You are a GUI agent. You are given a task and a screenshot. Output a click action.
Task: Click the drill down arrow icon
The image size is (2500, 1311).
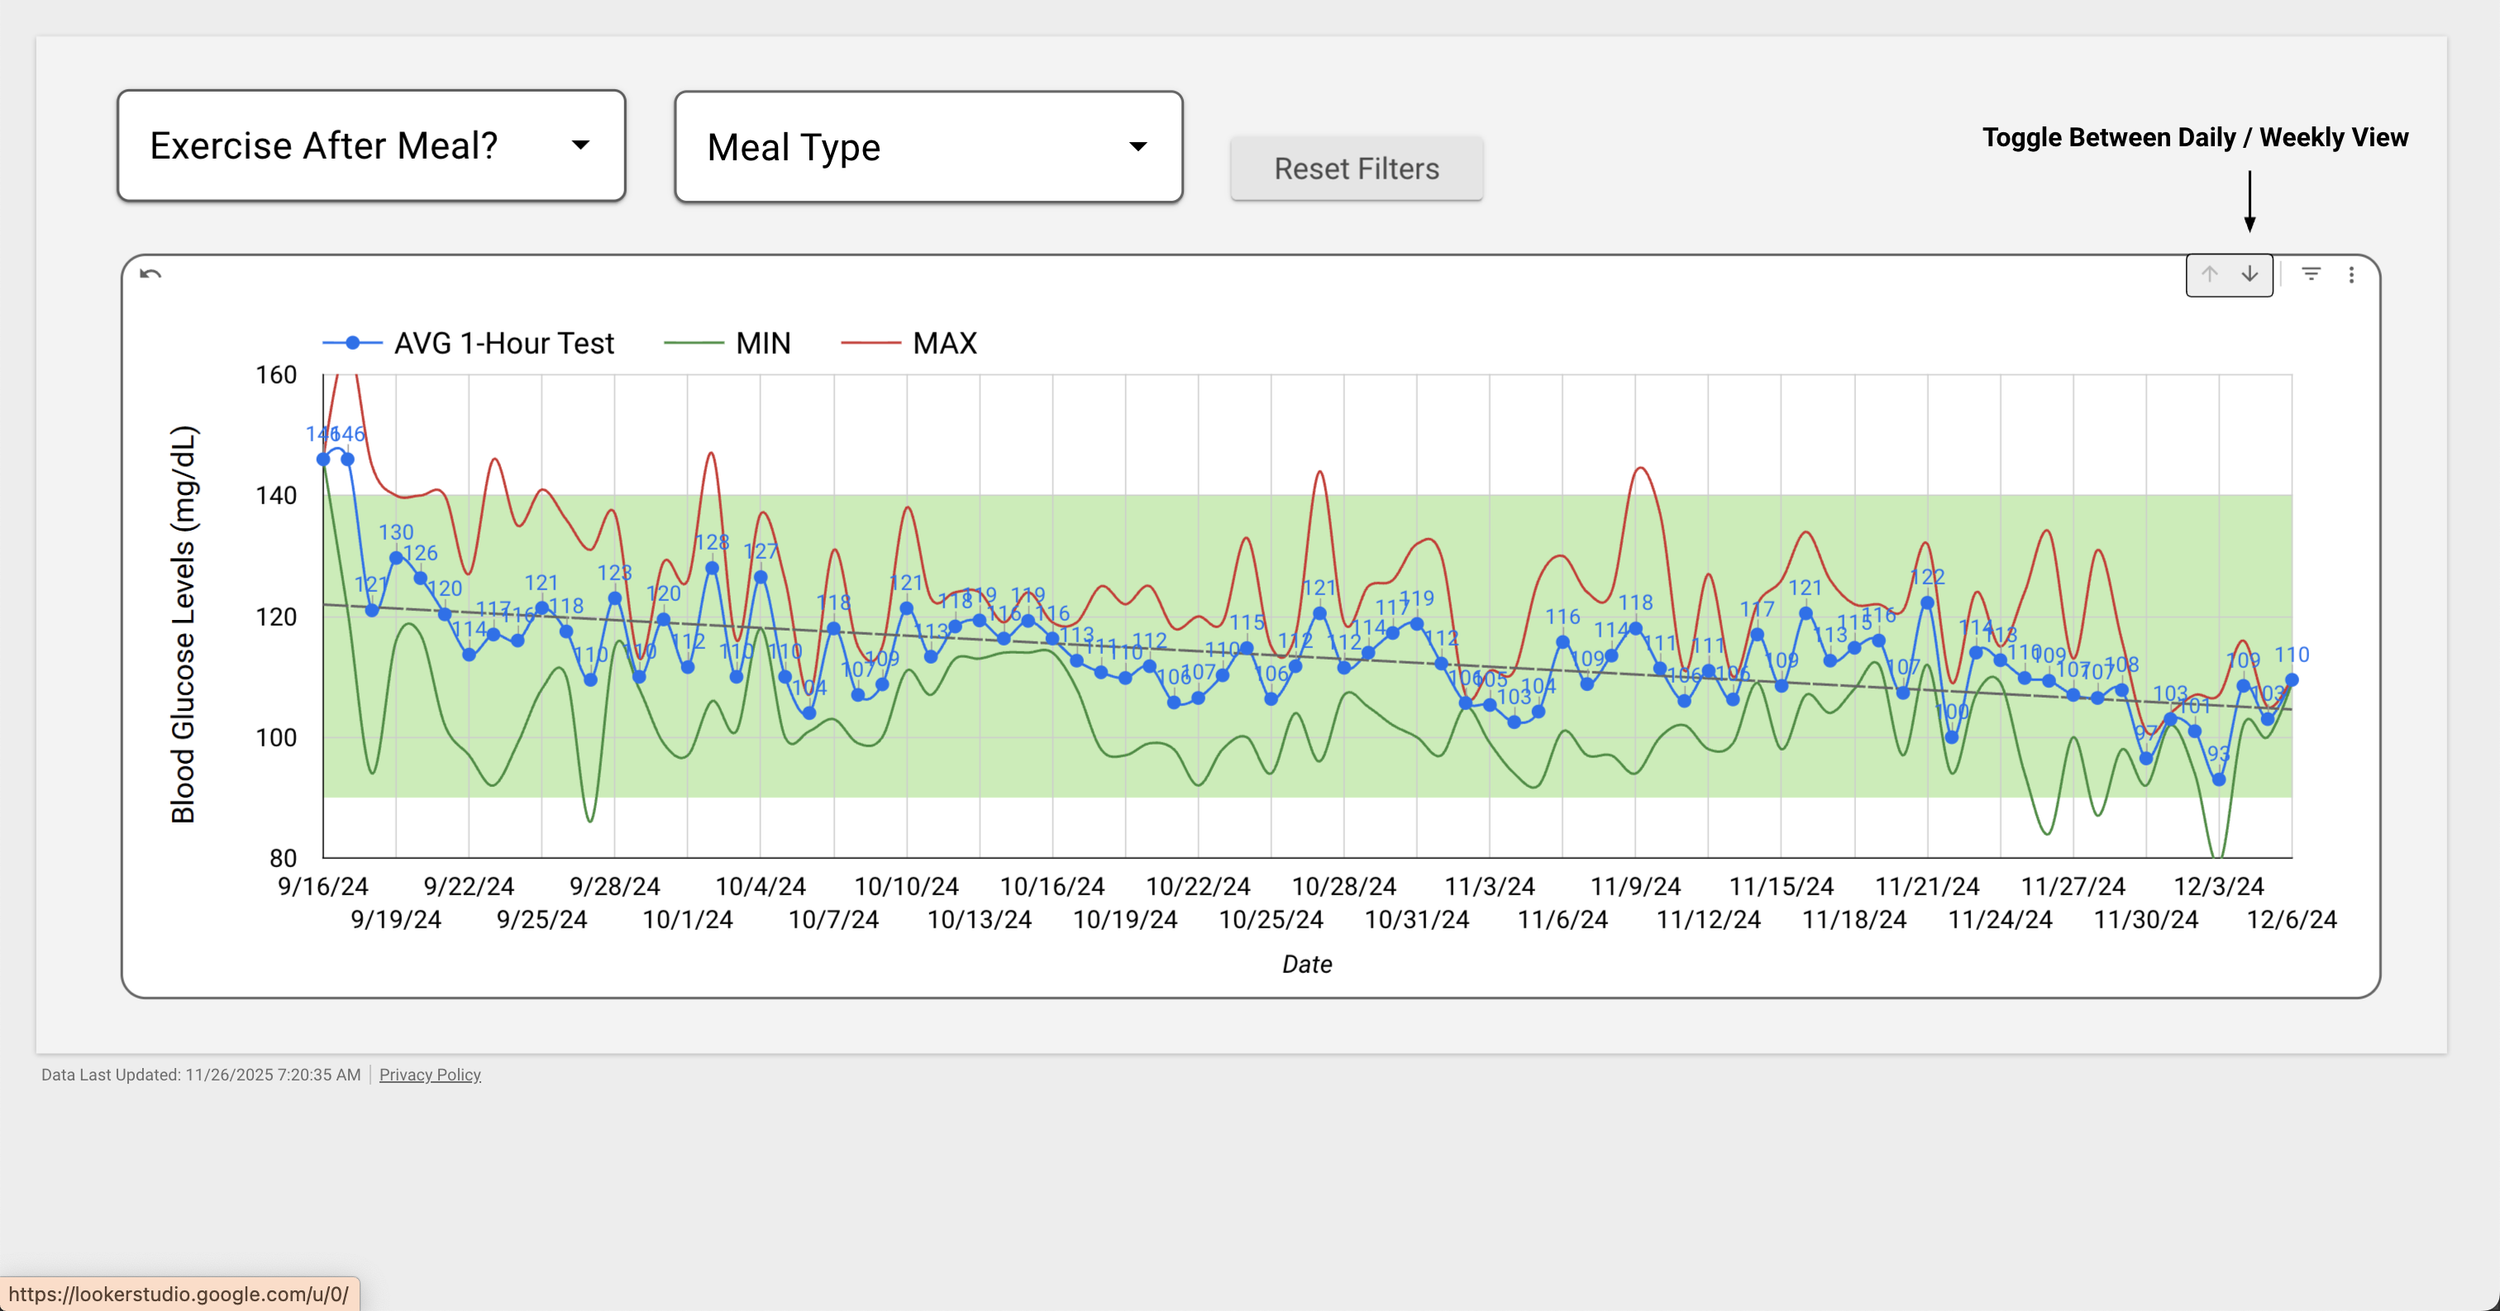(2249, 274)
